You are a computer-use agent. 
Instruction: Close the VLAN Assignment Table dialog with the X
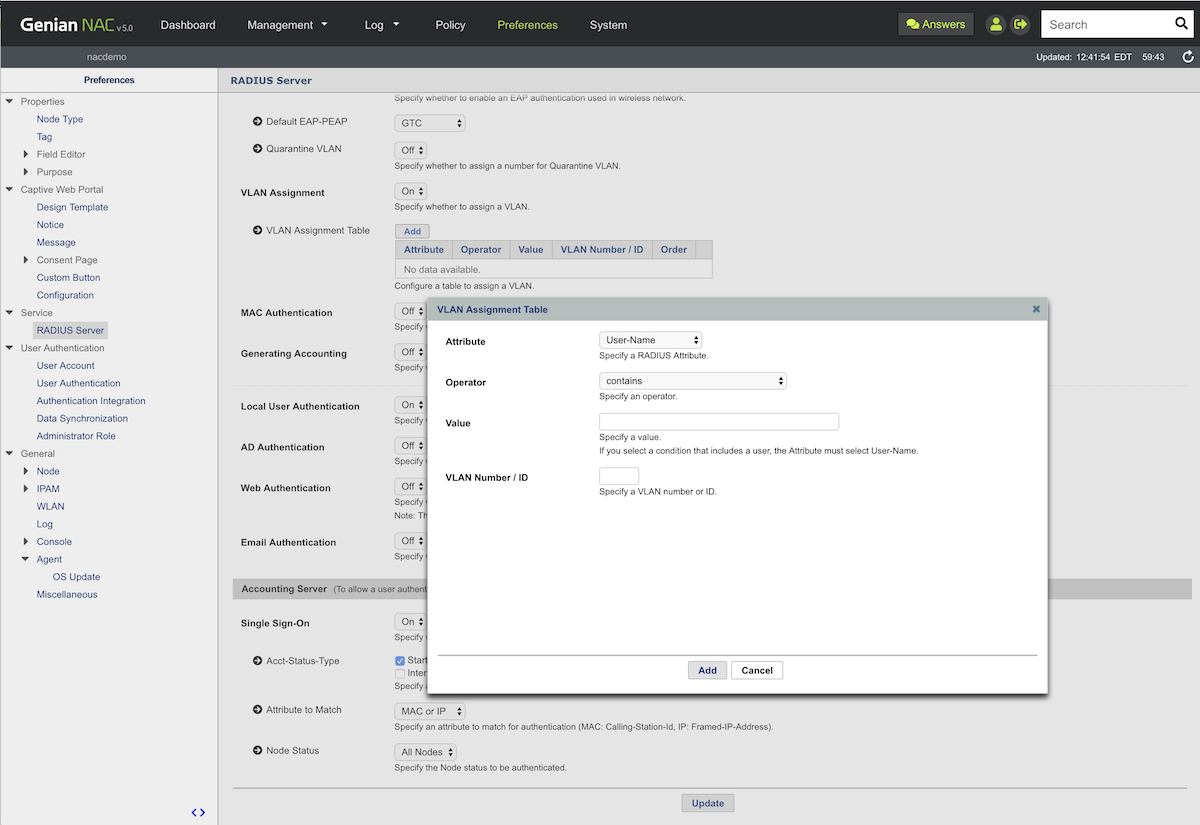pos(1035,309)
